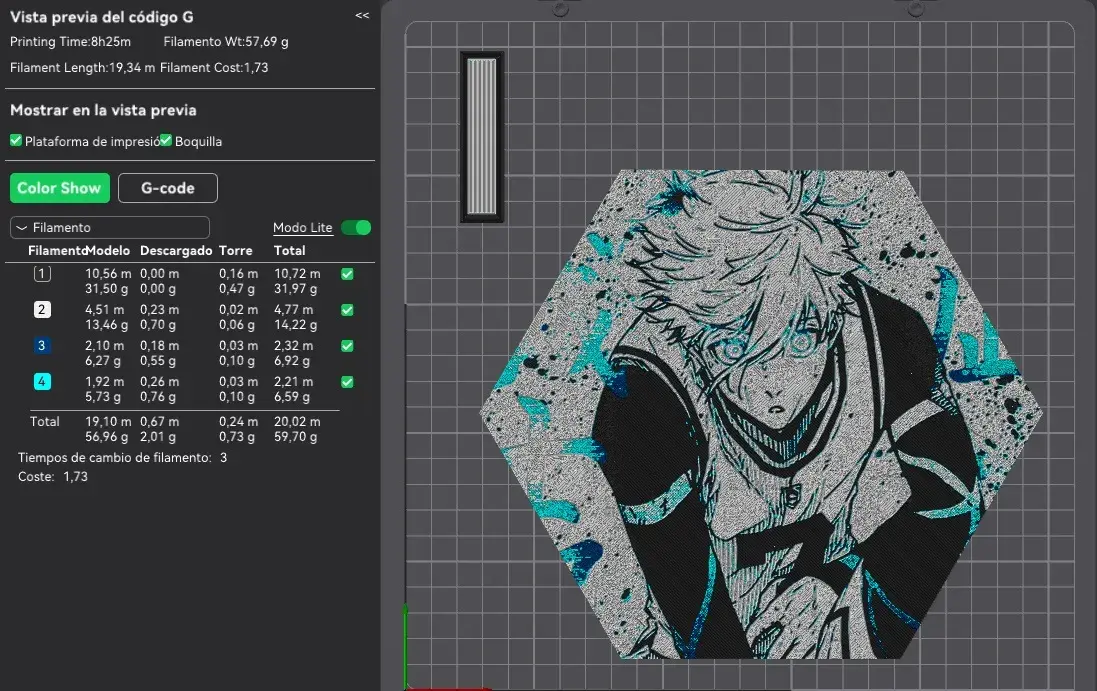Click Filament Cost:1,73 text

click(x=214, y=67)
